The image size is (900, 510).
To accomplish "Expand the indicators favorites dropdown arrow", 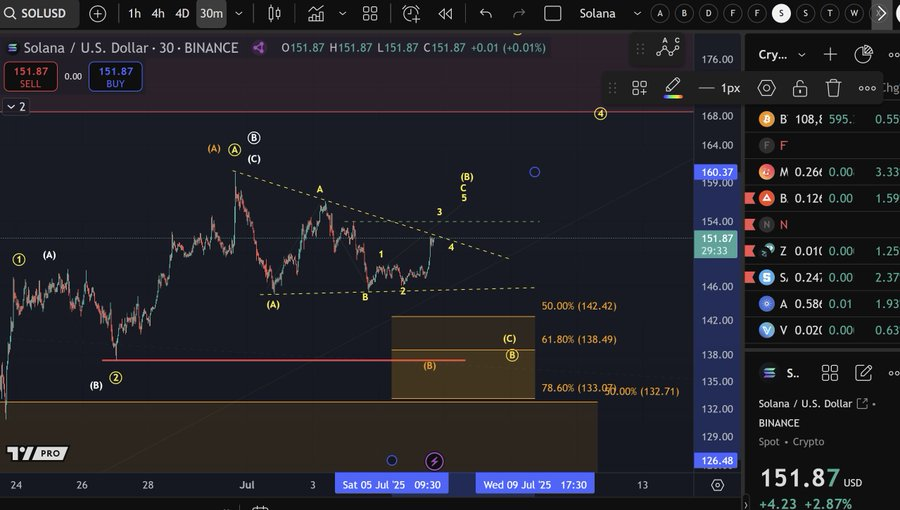I will 343,13.
